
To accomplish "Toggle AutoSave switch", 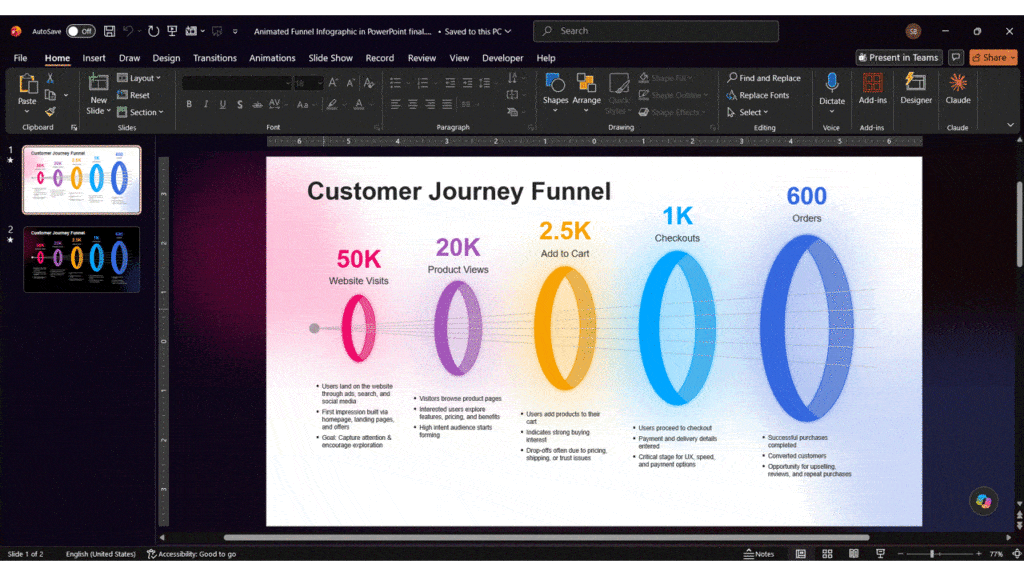I will click(x=80, y=31).
